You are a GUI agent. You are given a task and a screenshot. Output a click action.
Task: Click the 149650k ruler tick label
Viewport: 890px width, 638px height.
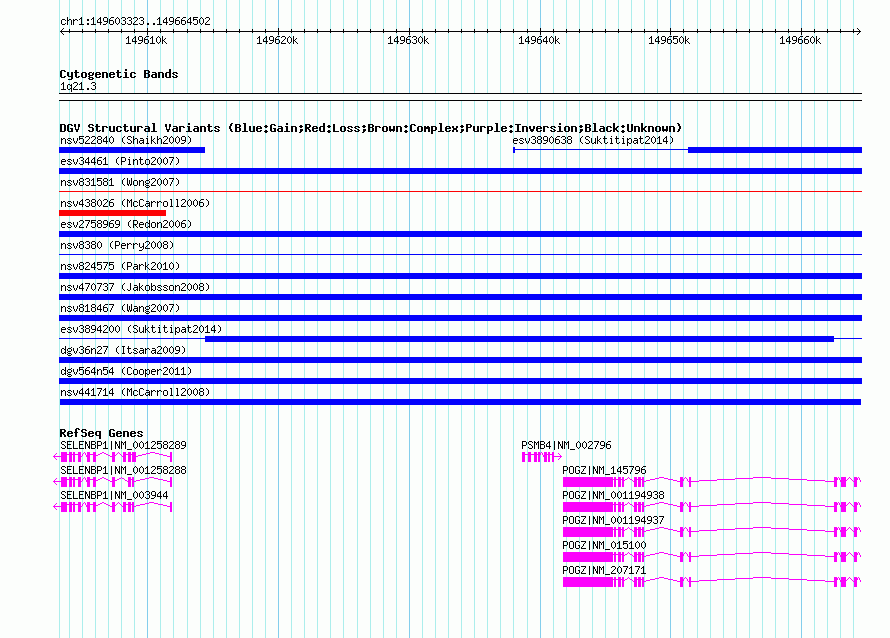(x=669, y=40)
